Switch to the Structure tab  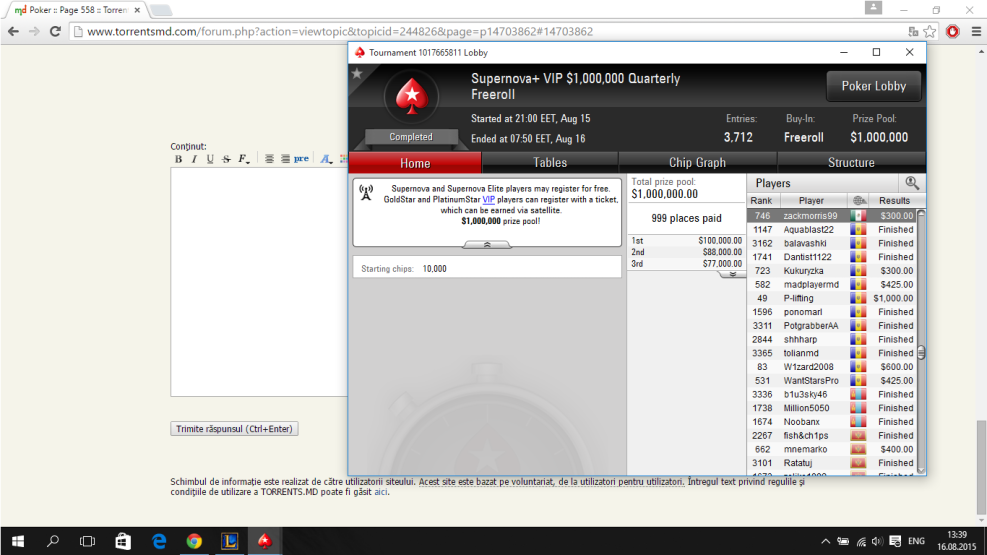coord(851,163)
